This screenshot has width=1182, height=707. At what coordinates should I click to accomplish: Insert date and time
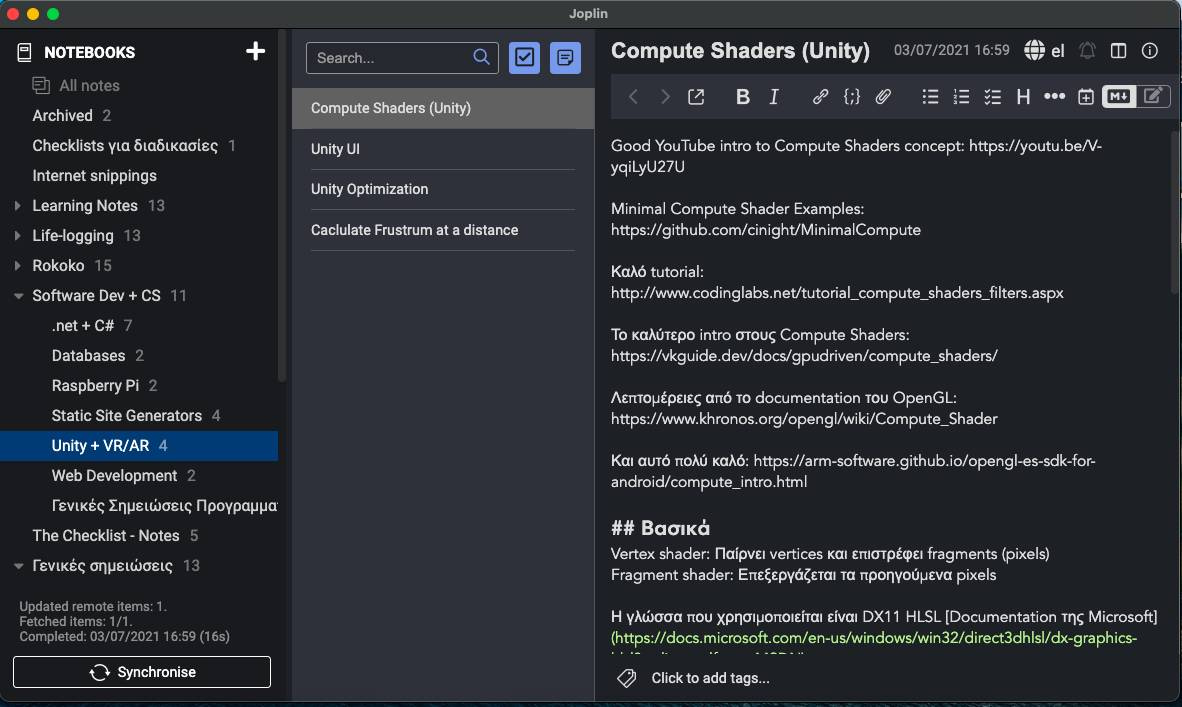(1086, 96)
